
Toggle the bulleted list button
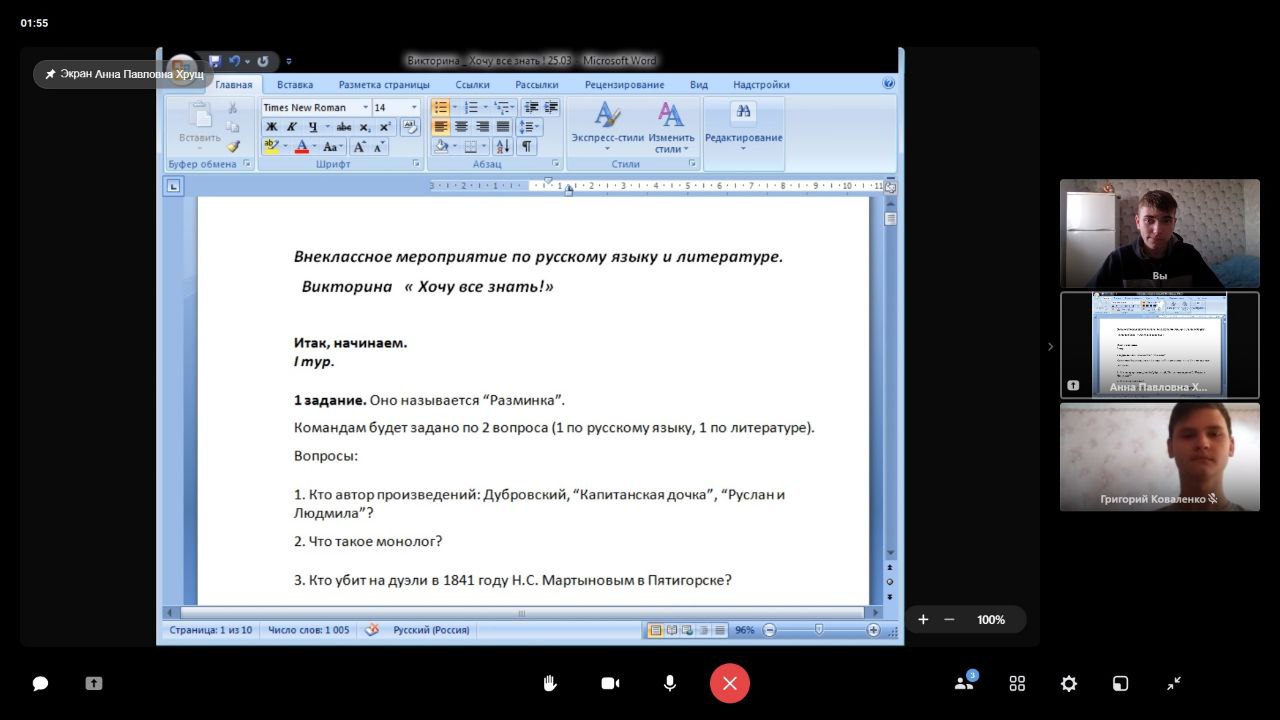pyautogui.click(x=440, y=107)
